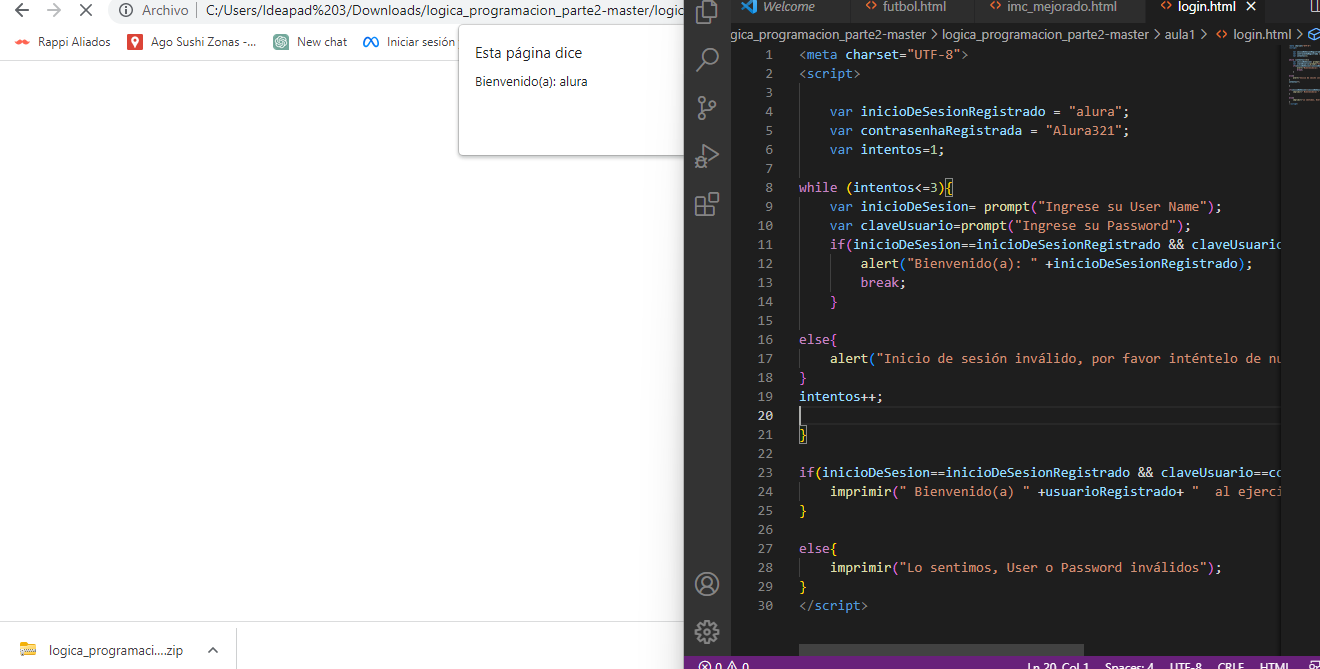Switch to the futbol.html tab

(x=911, y=7)
